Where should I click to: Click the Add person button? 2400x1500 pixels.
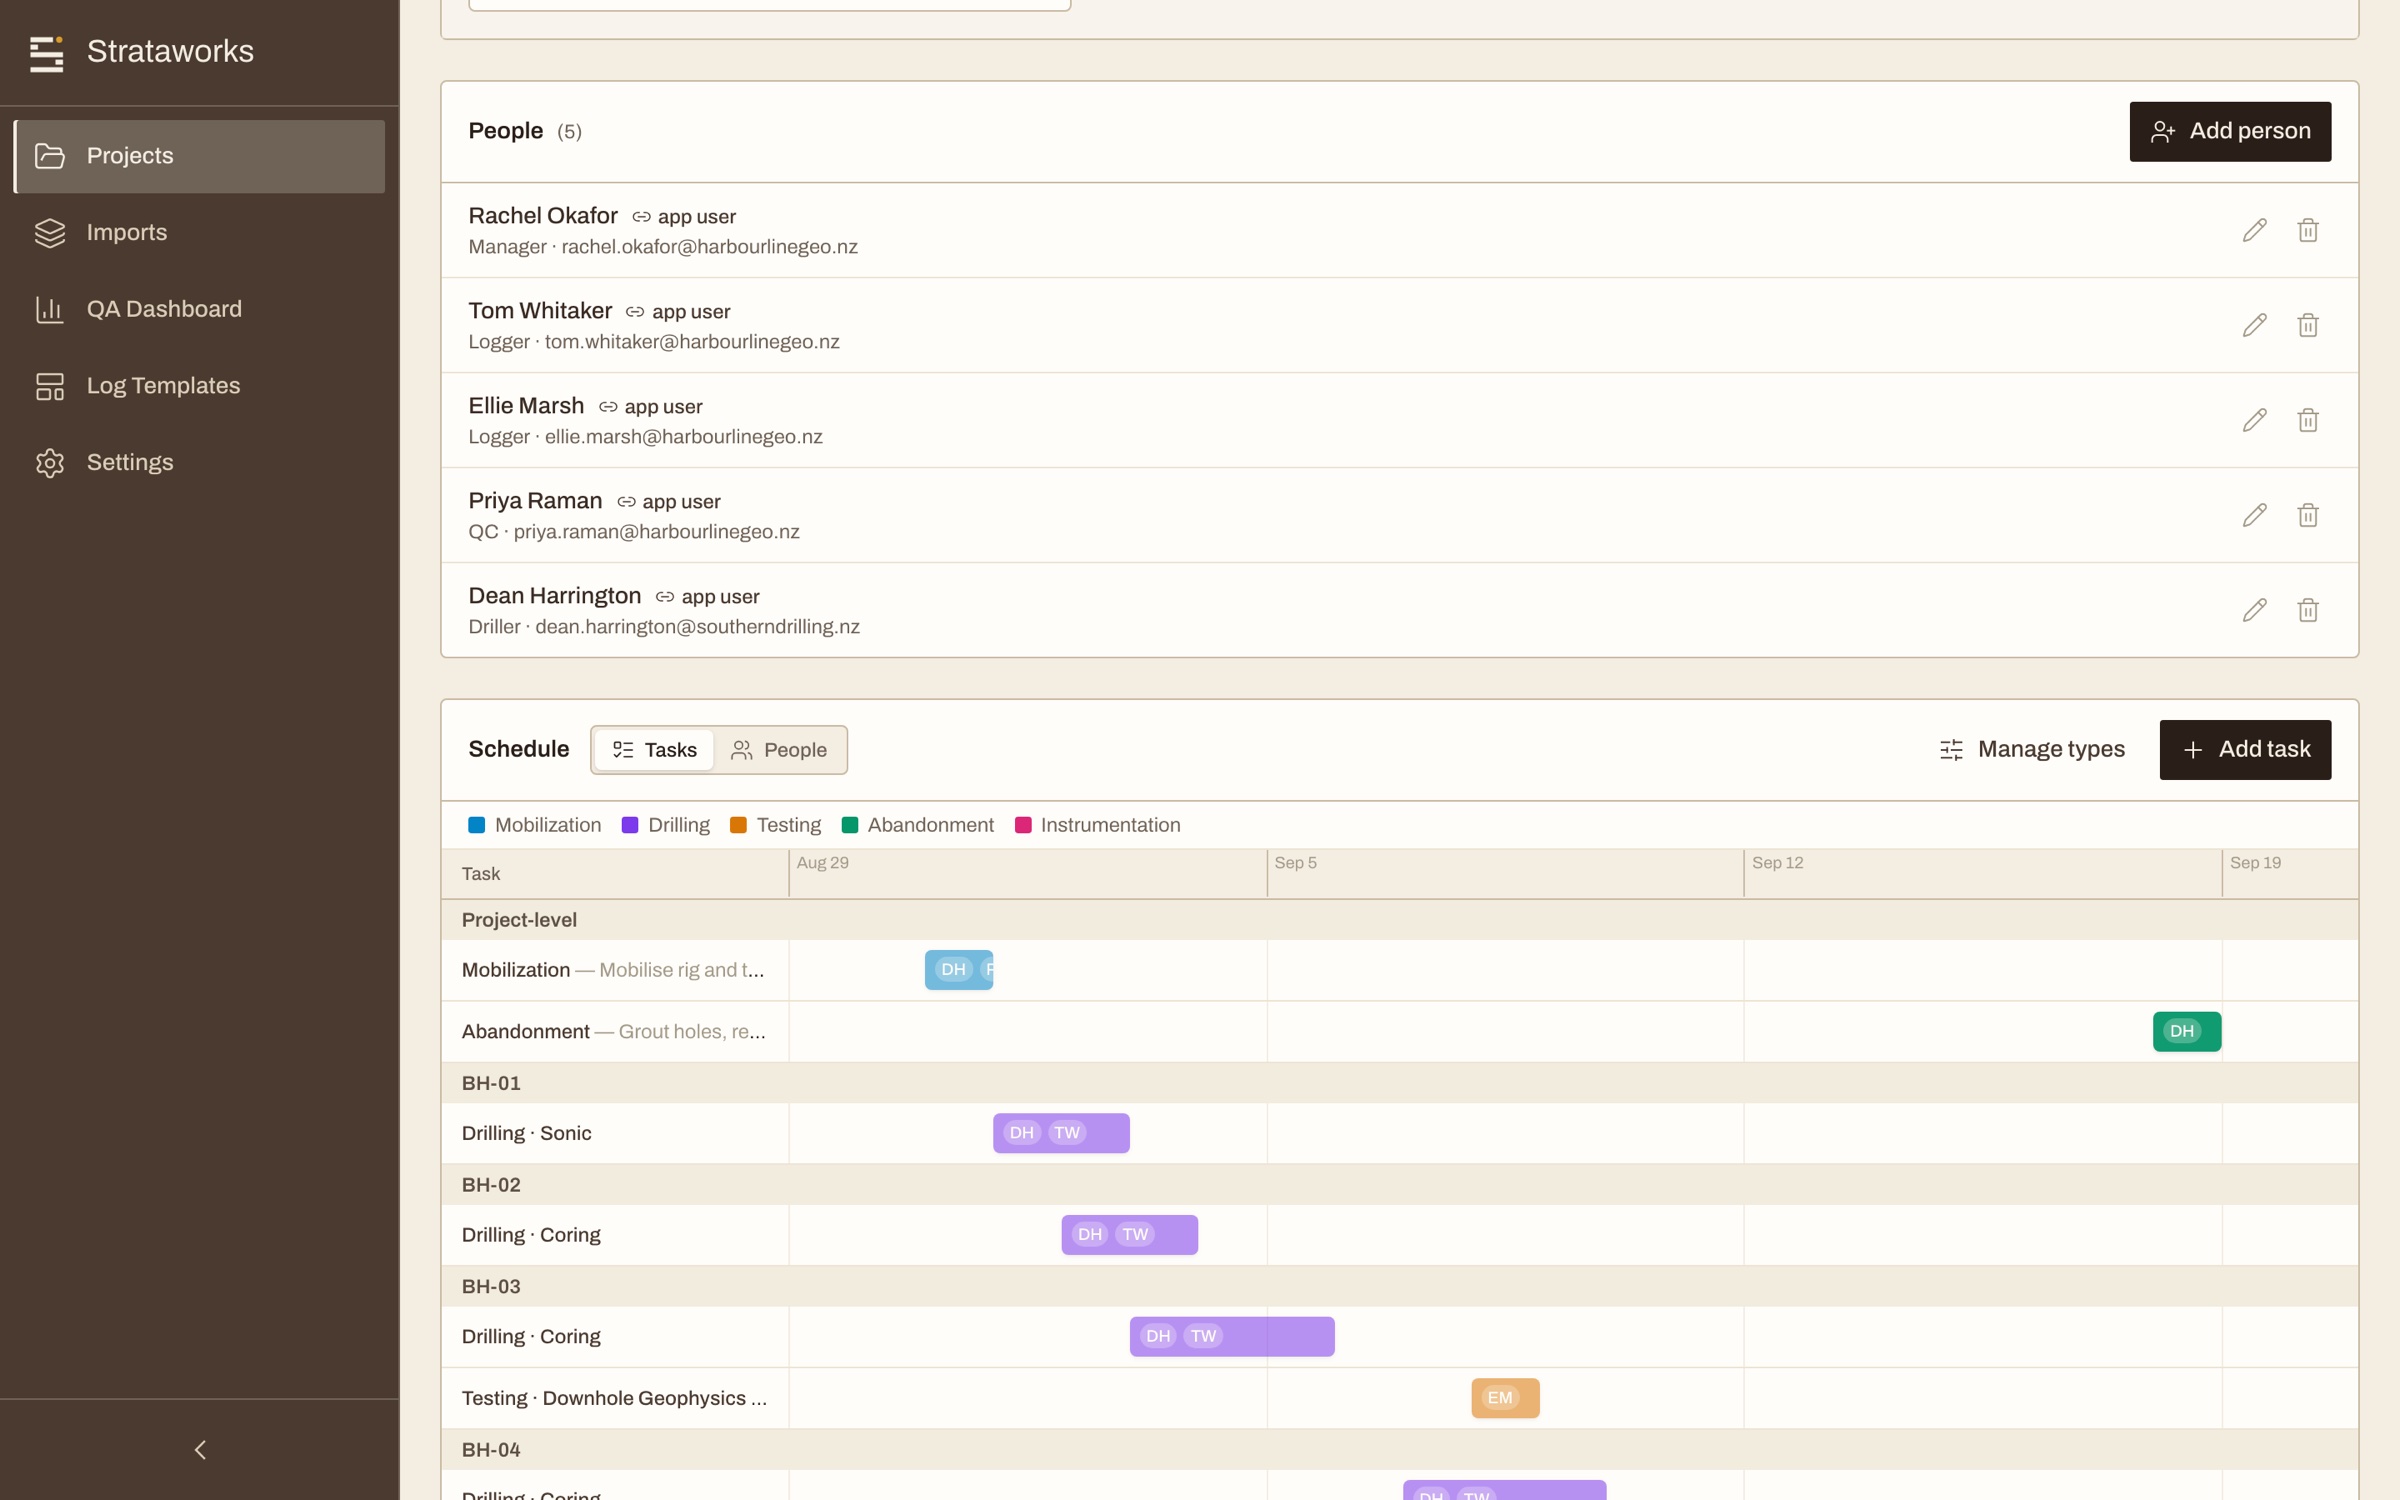click(2230, 131)
